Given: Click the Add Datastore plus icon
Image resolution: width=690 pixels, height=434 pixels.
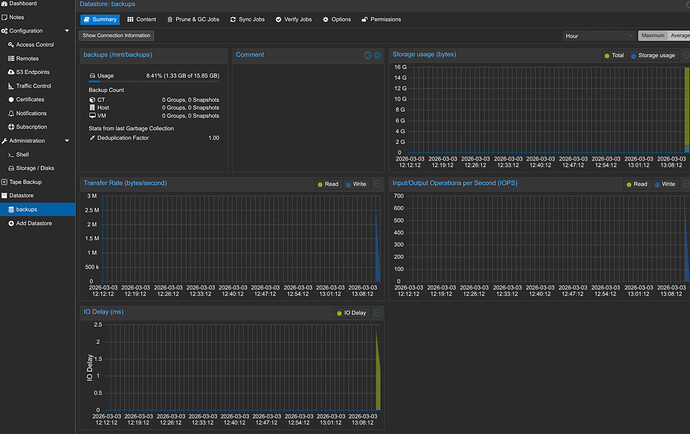Looking at the screenshot, I should [x=11, y=223].
